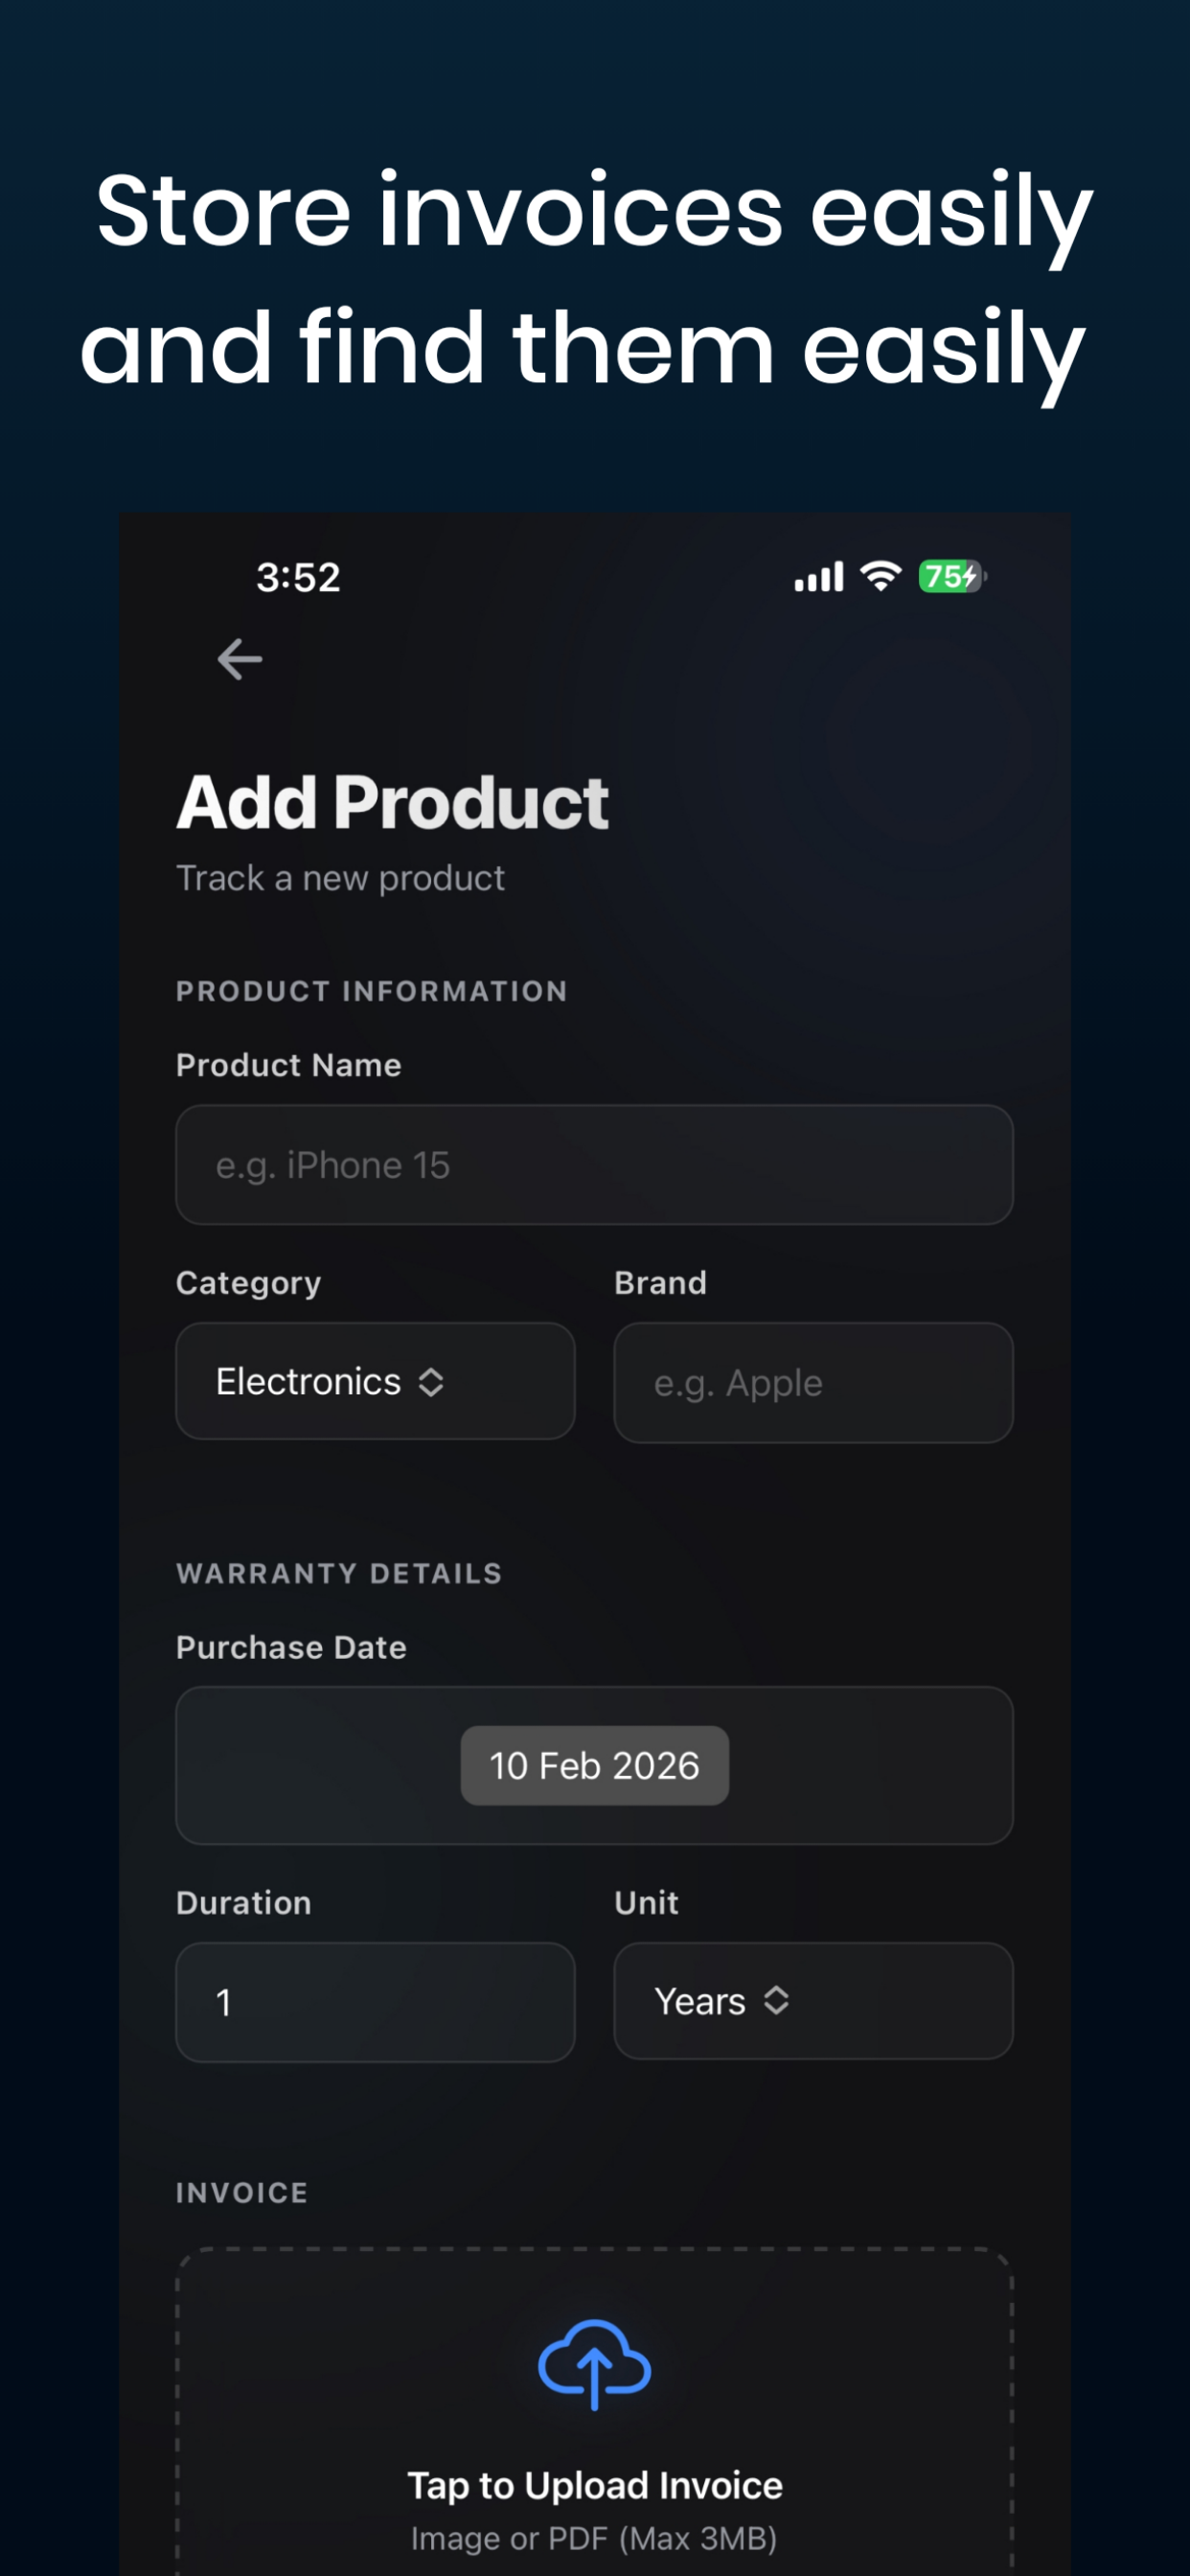This screenshot has width=1190, height=2576.
Task: Tap the clock showing 3:52
Action: pyautogui.click(x=297, y=575)
